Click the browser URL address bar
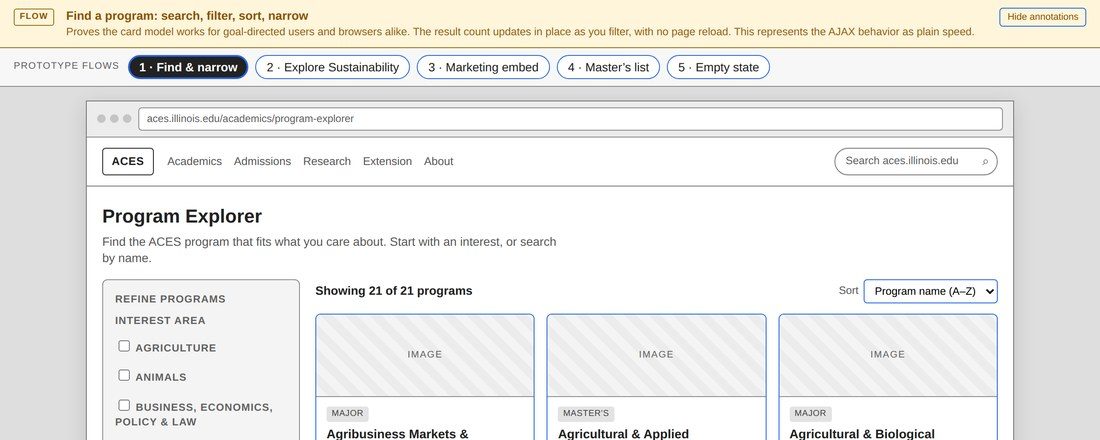The height and width of the screenshot is (440, 1100). (570, 119)
